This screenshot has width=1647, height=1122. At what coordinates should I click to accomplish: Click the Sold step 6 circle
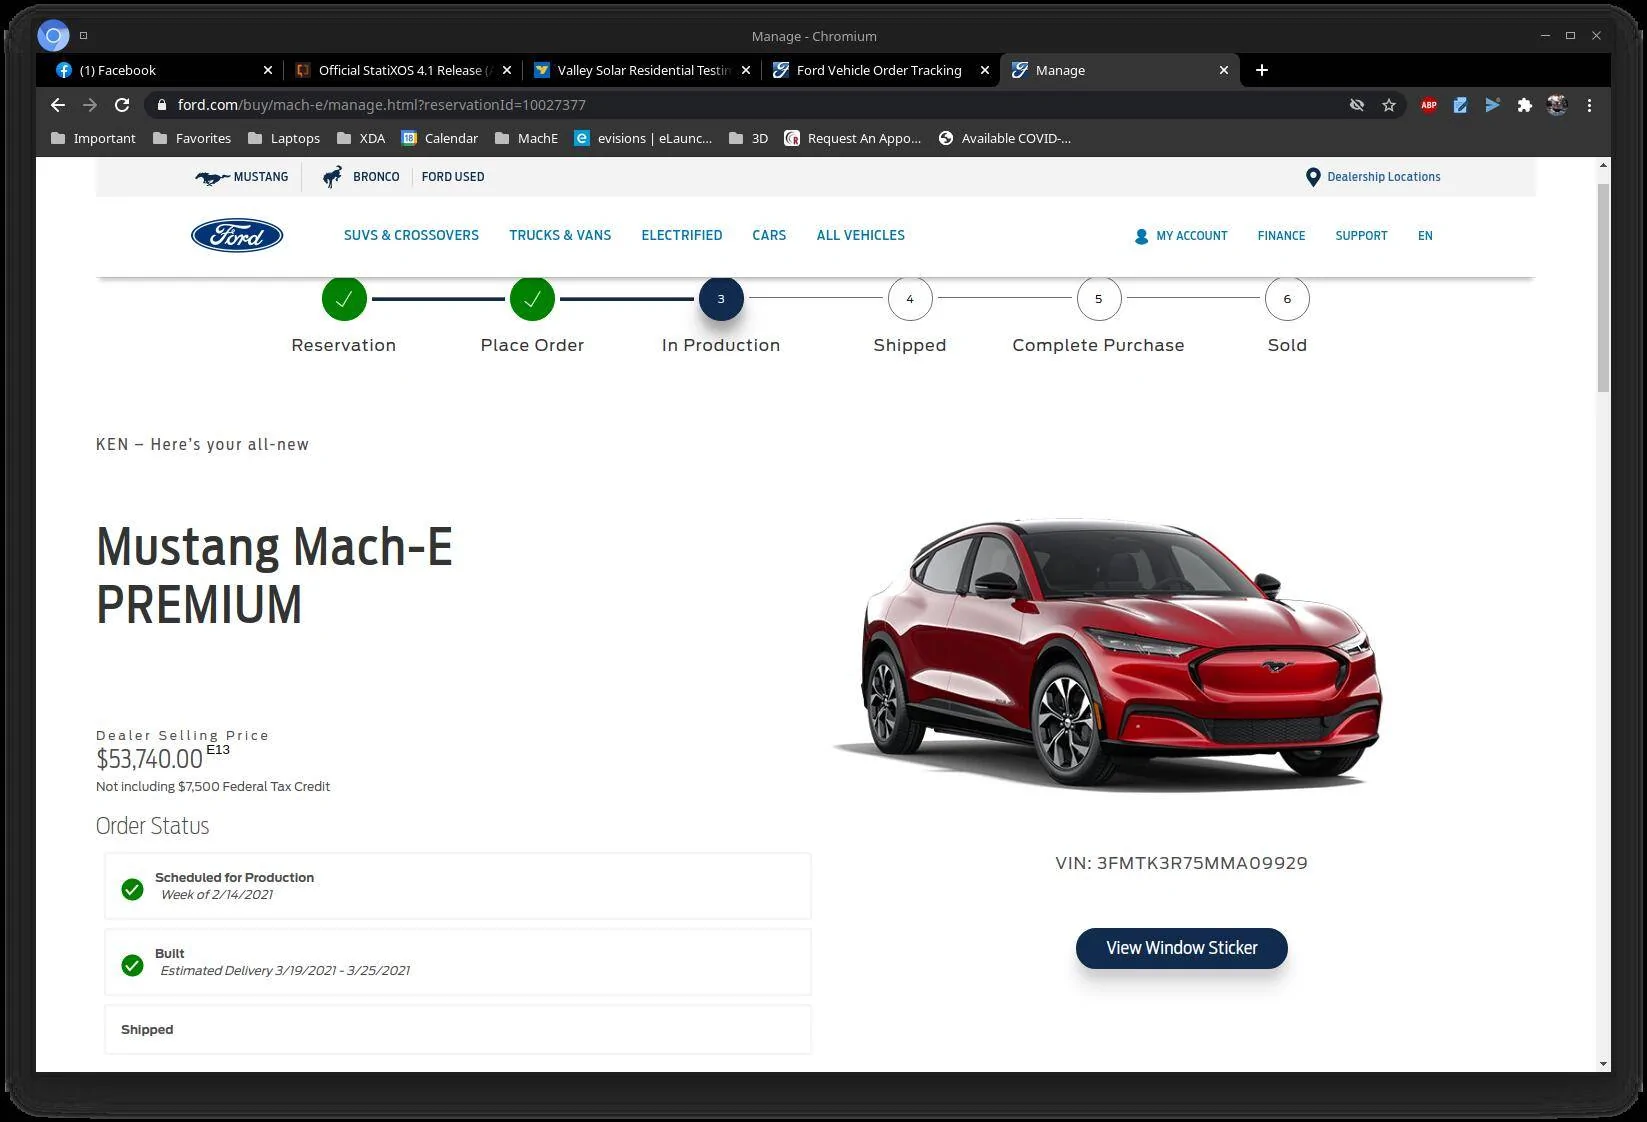pos(1287,299)
